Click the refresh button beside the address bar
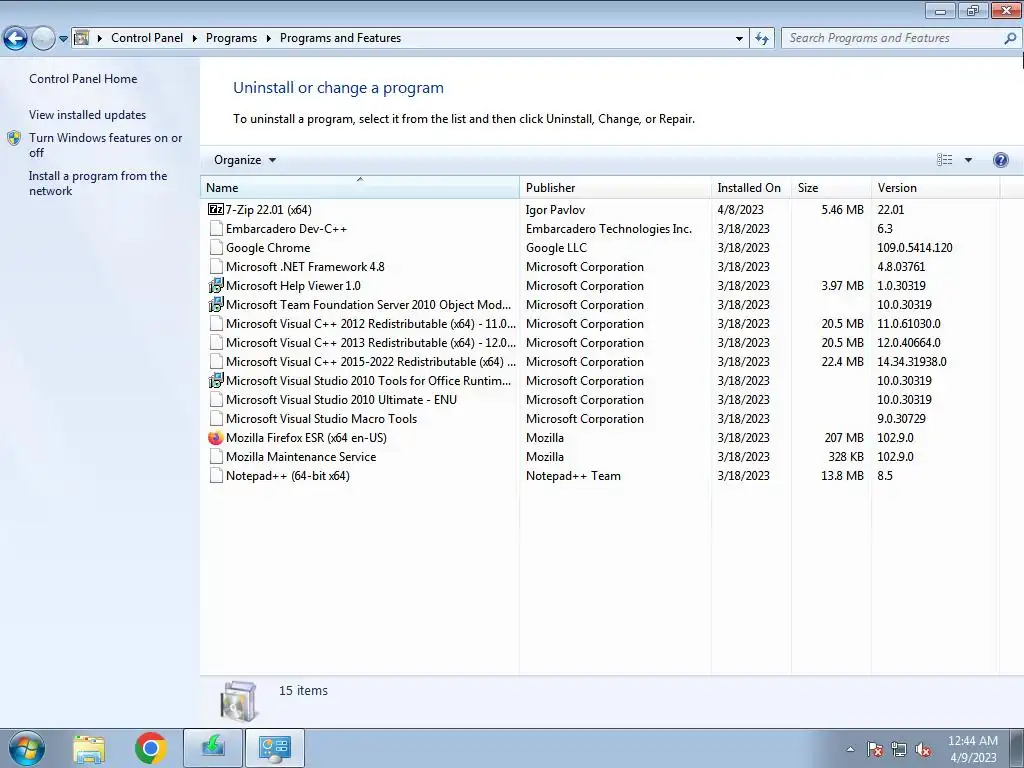This screenshot has width=1024, height=768. [x=761, y=39]
